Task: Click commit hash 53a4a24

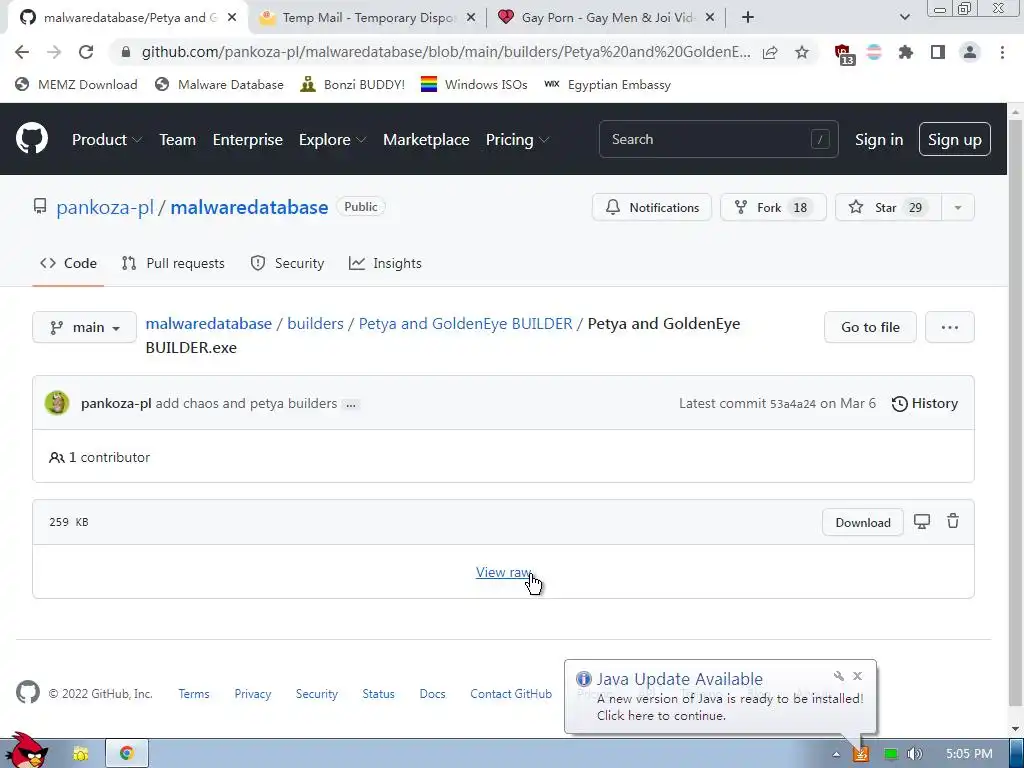Action: point(792,404)
